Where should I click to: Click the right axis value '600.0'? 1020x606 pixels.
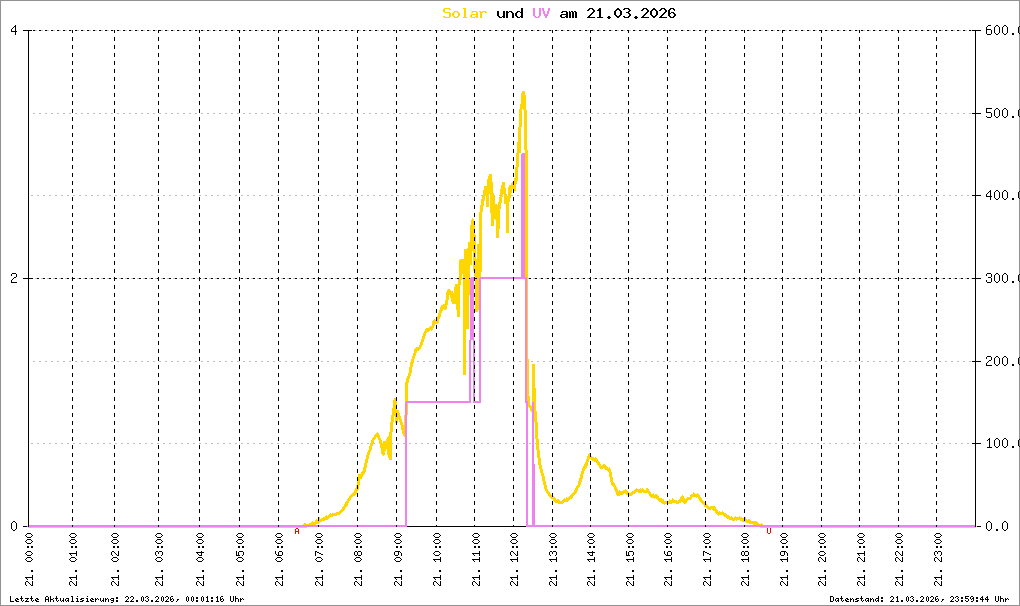(1002, 30)
